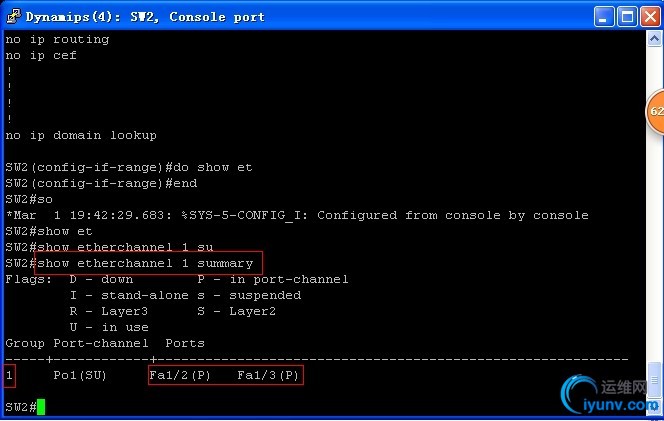The width and height of the screenshot is (664, 421).
Task: Click the scrollbar down arrow
Action: point(654,407)
